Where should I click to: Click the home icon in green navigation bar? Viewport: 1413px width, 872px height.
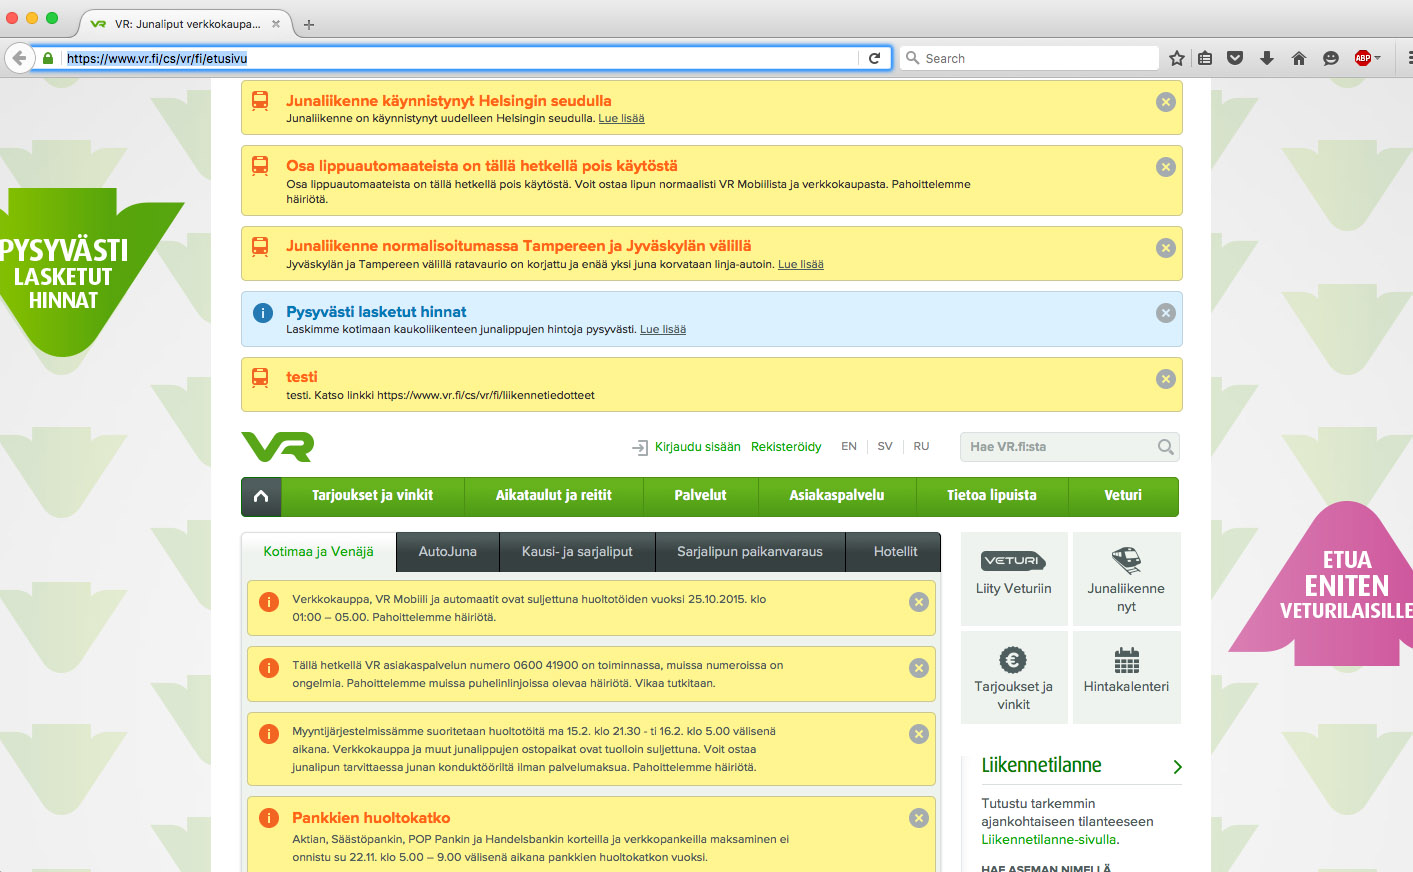(261, 496)
